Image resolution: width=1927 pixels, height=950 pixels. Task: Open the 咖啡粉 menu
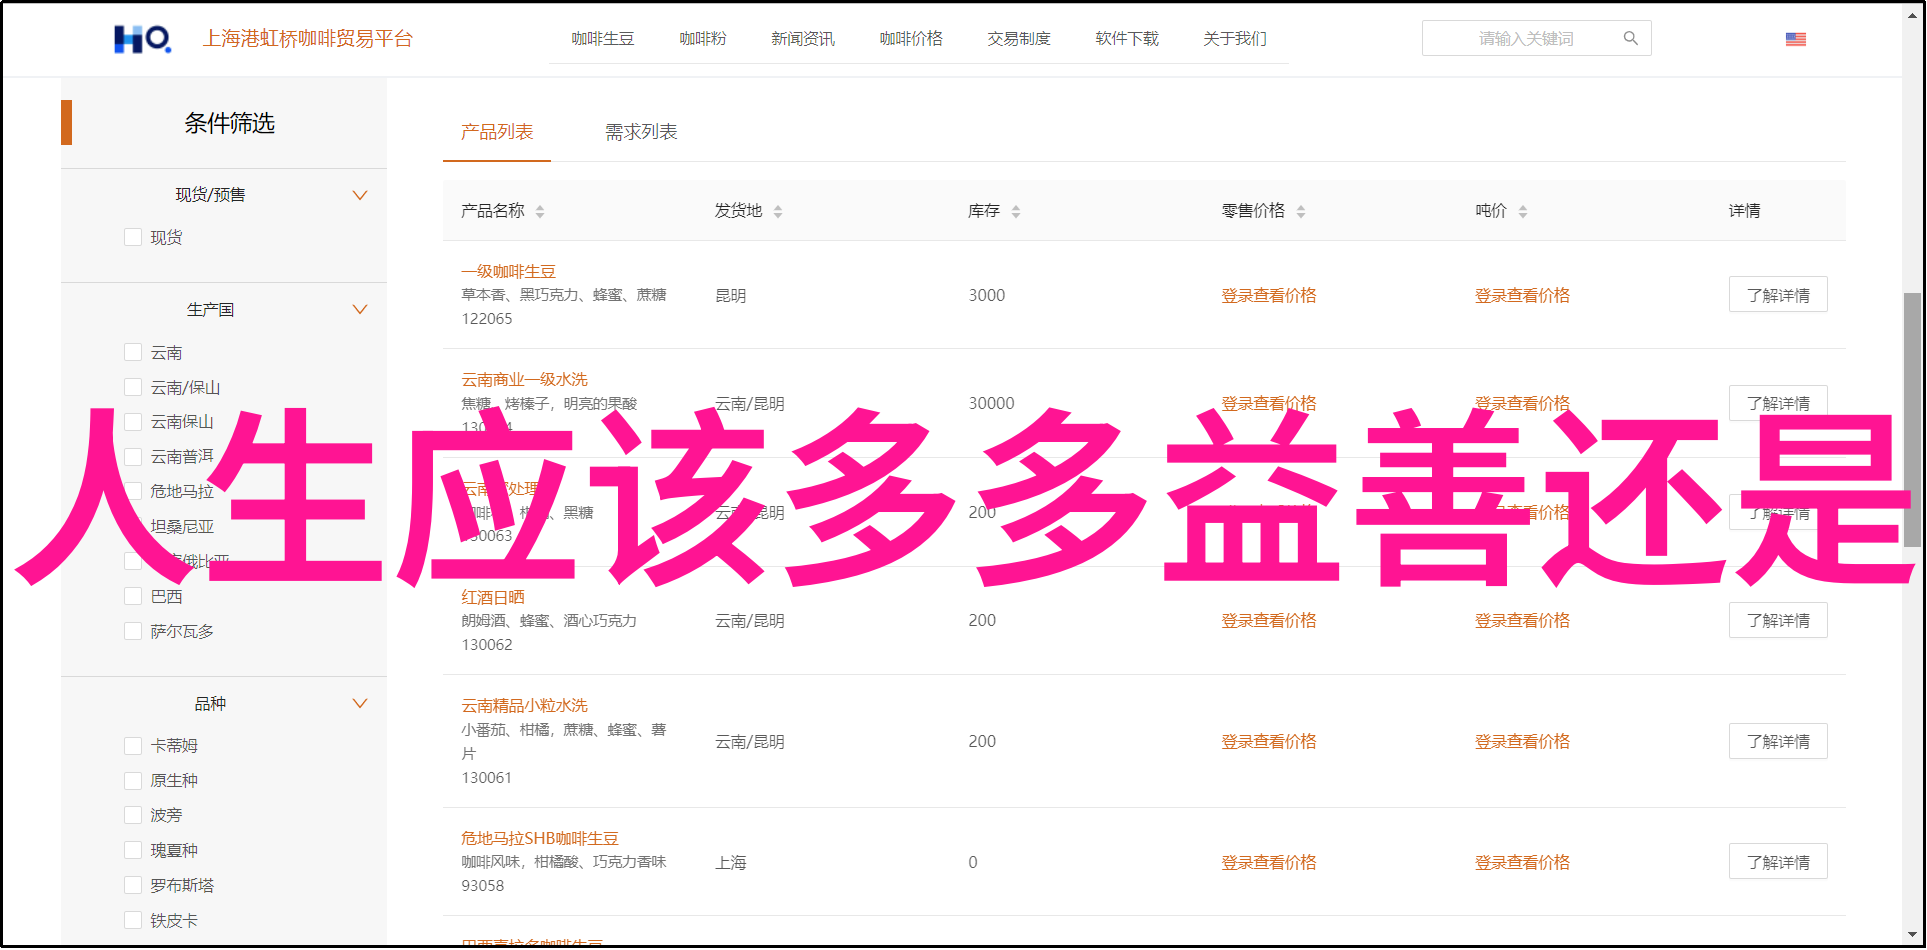(703, 38)
